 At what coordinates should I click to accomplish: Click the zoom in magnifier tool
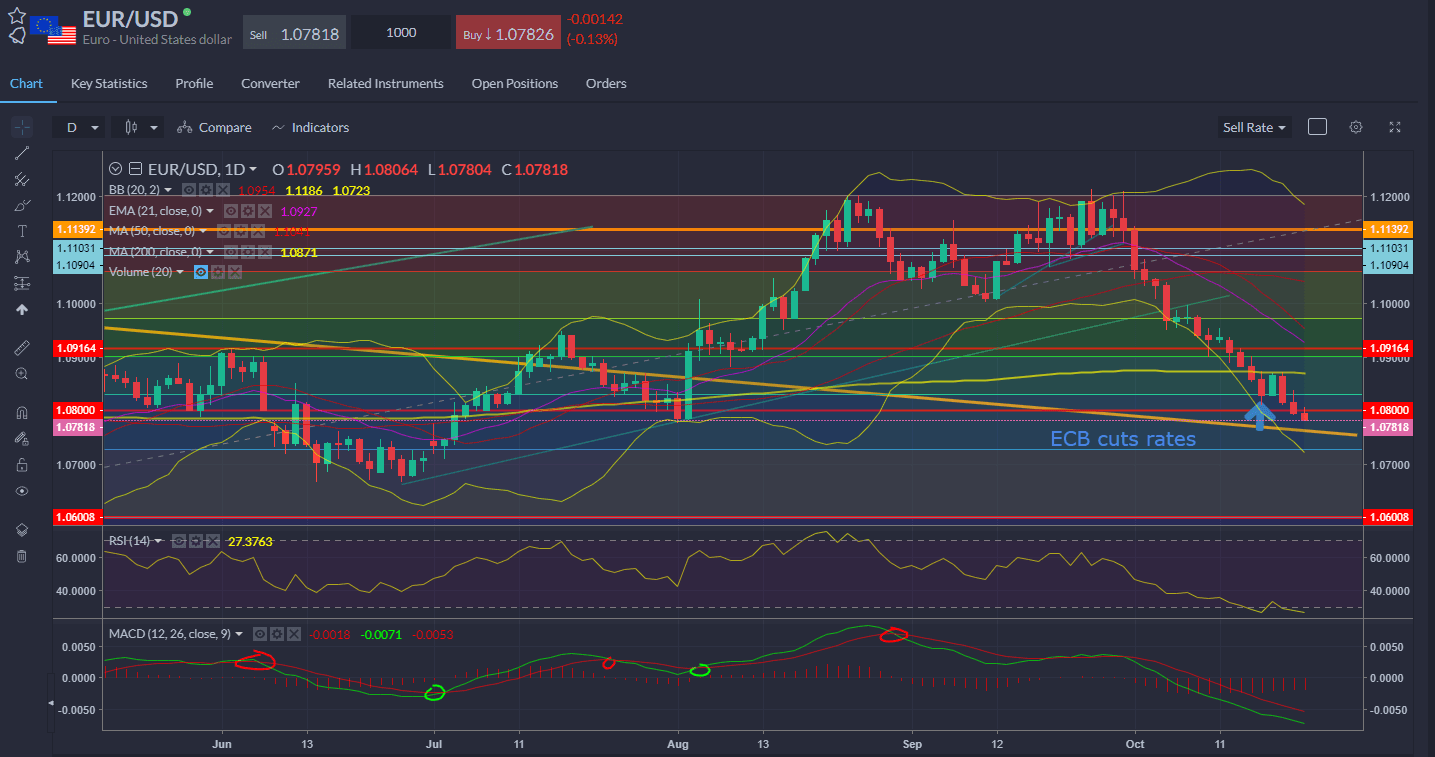tap(22, 373)
